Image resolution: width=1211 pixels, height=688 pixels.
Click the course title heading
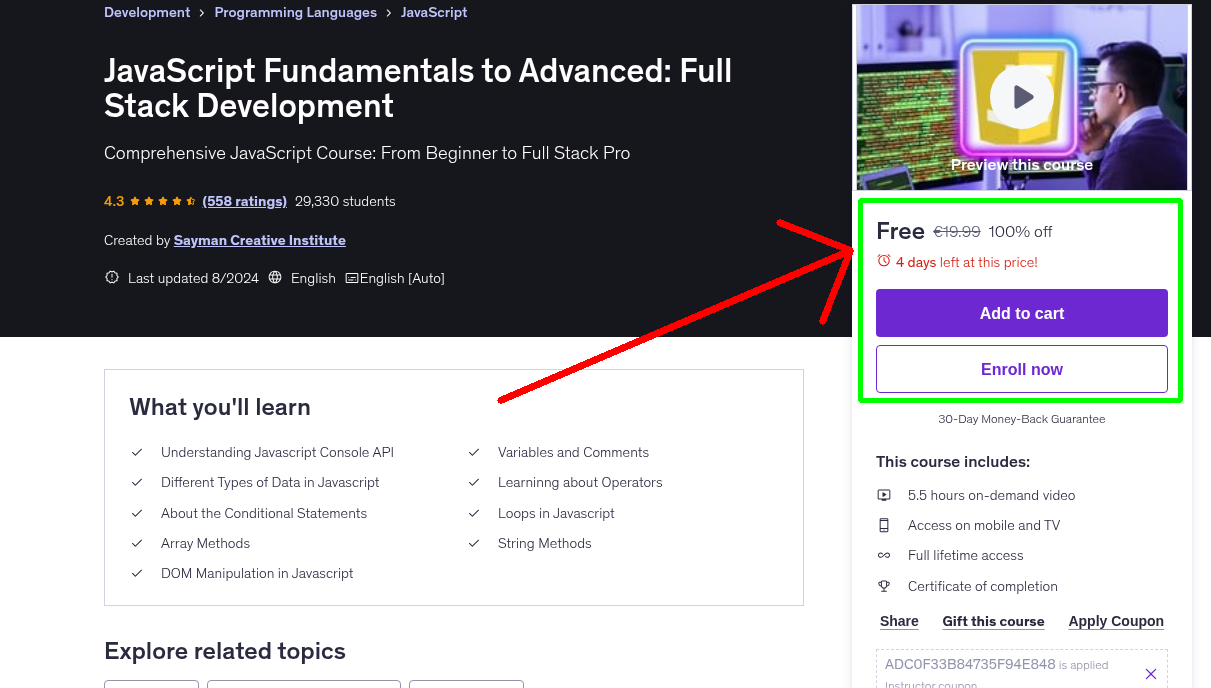[418, 88]
